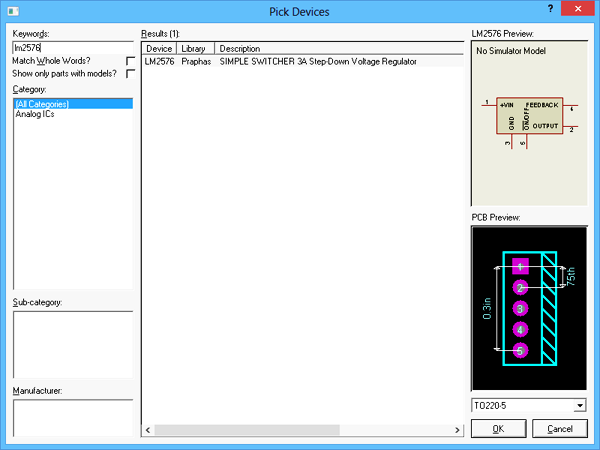The image size is (600, 450).
Task: Confirm selection with OK button
Action: pos(498,429)
